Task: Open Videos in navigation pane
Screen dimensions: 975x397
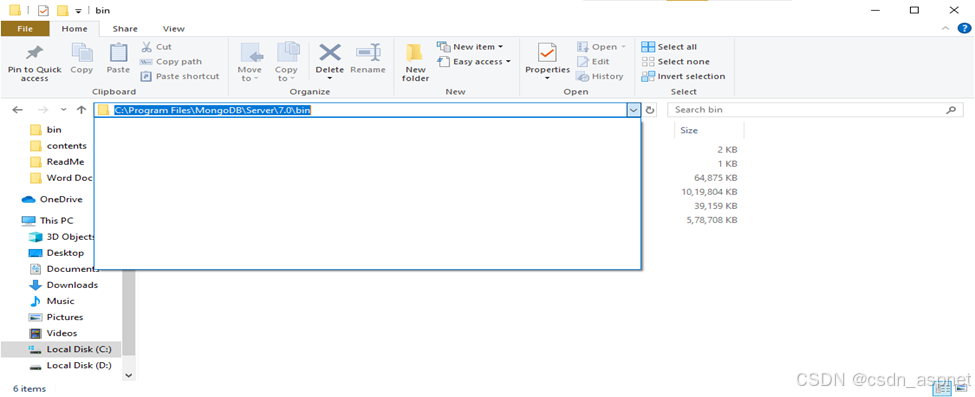Action: coord(54,334)
